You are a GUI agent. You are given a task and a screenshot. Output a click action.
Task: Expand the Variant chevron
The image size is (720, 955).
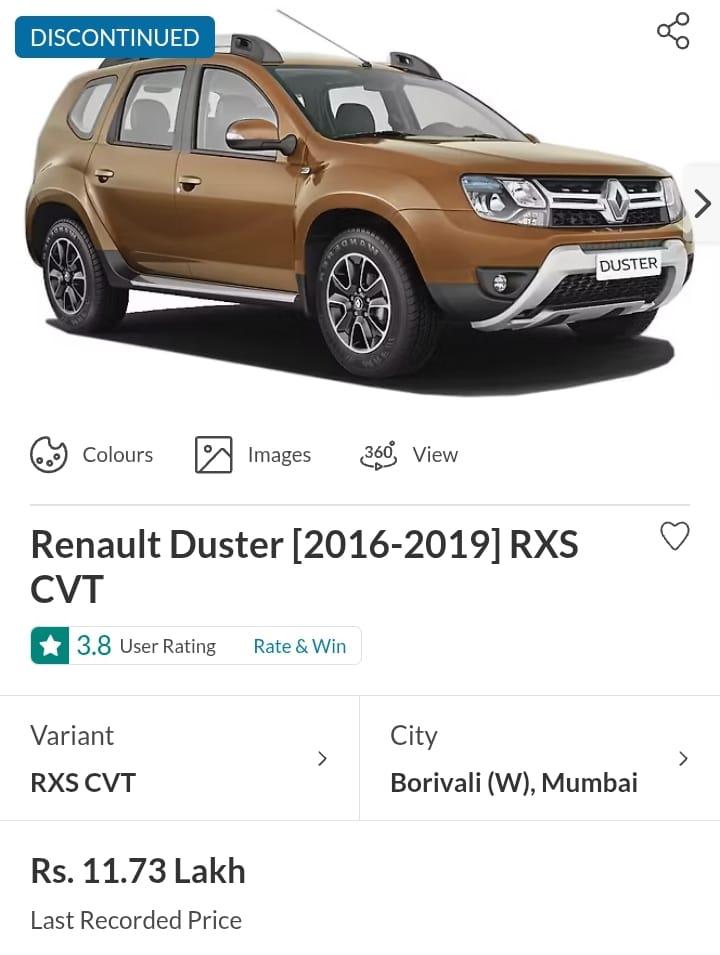click(322, 759)
